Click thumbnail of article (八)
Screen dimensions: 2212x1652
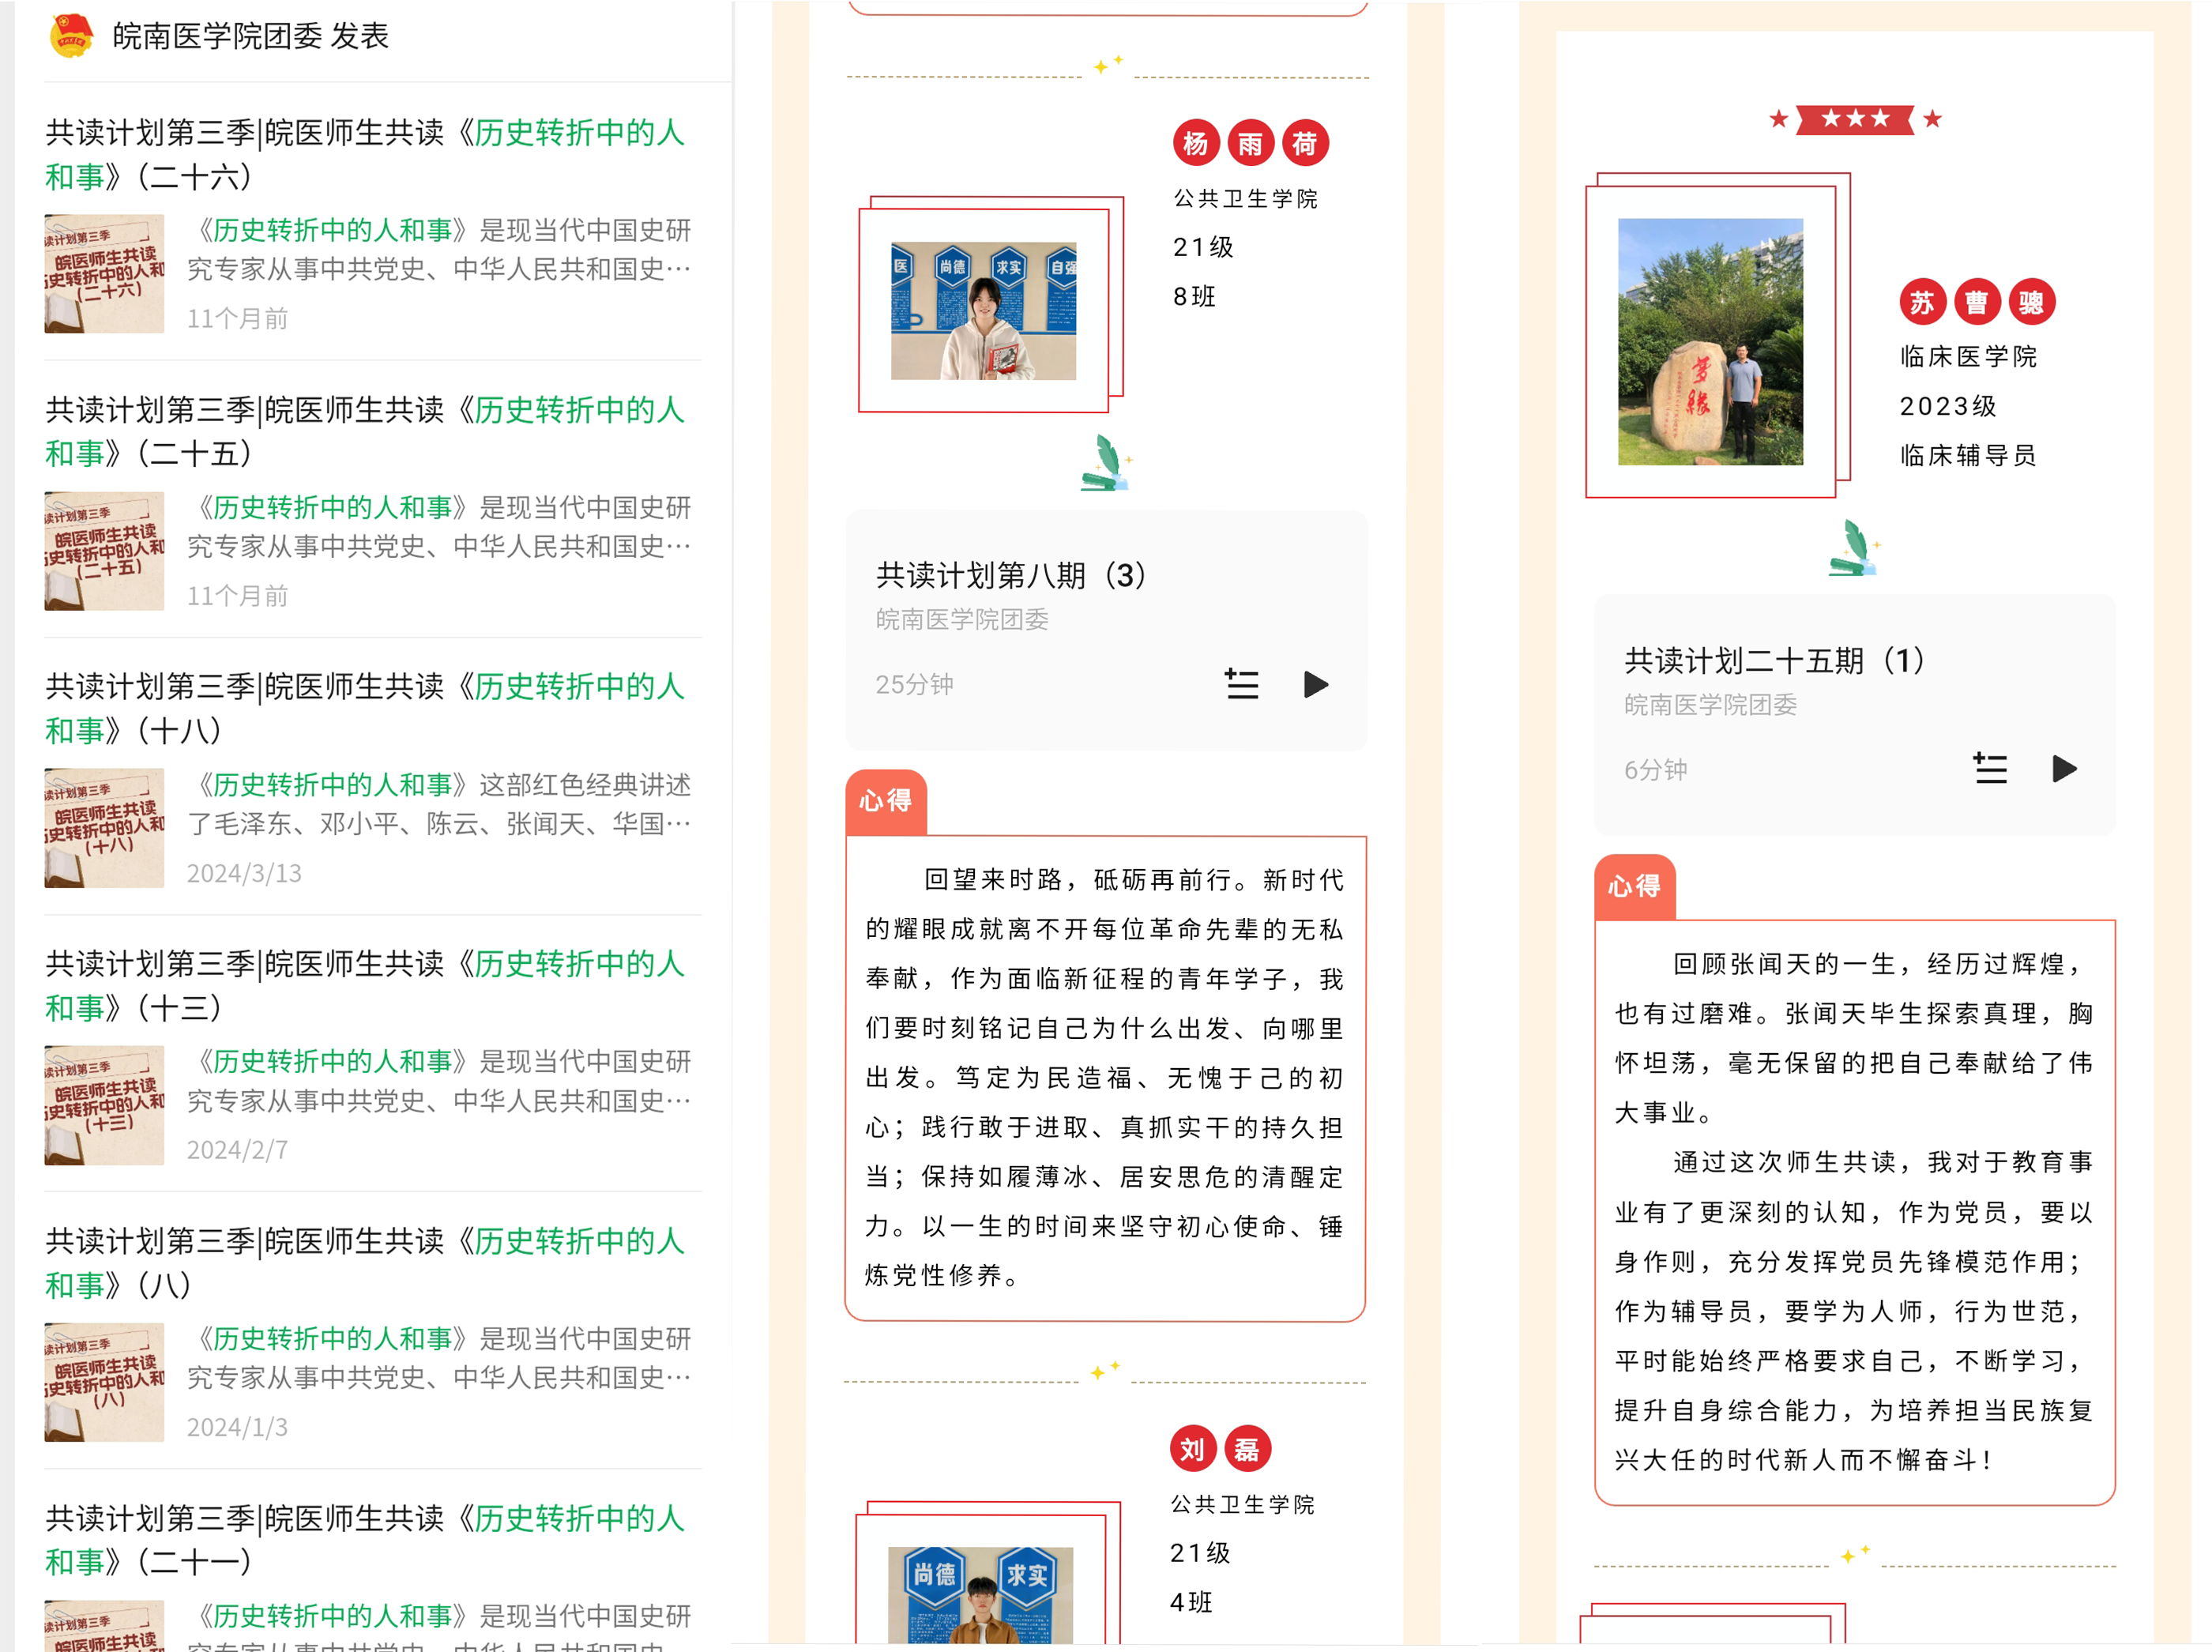coord(104,1382)
